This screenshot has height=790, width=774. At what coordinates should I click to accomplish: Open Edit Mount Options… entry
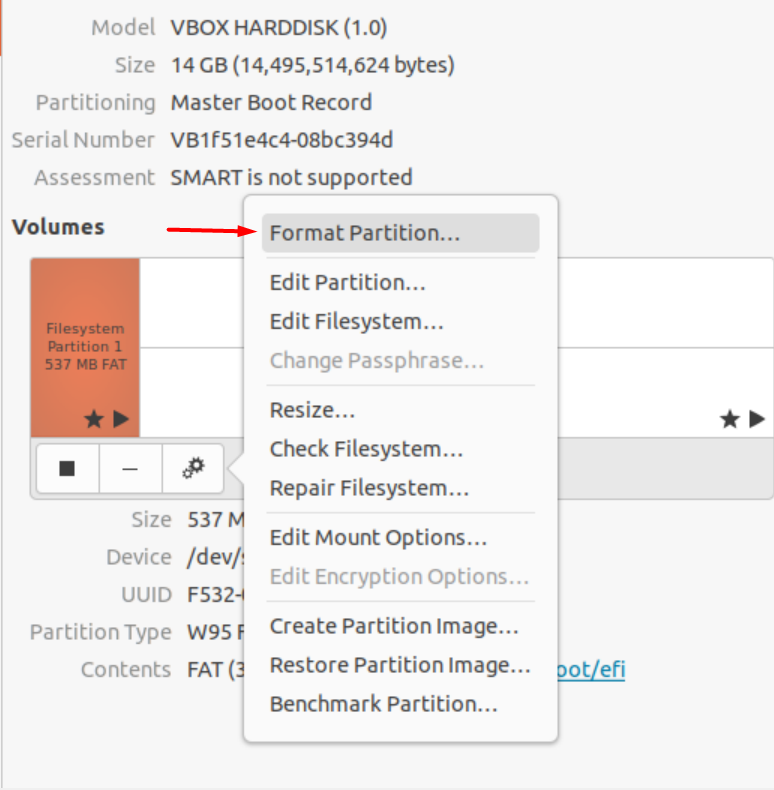click(379, 538)
